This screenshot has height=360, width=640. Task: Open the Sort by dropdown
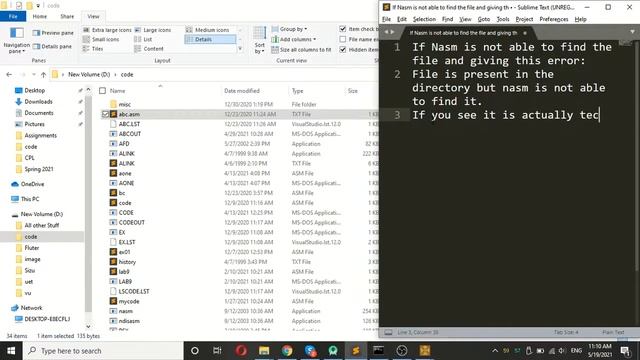pyautogui.click(x=260, y=40)
